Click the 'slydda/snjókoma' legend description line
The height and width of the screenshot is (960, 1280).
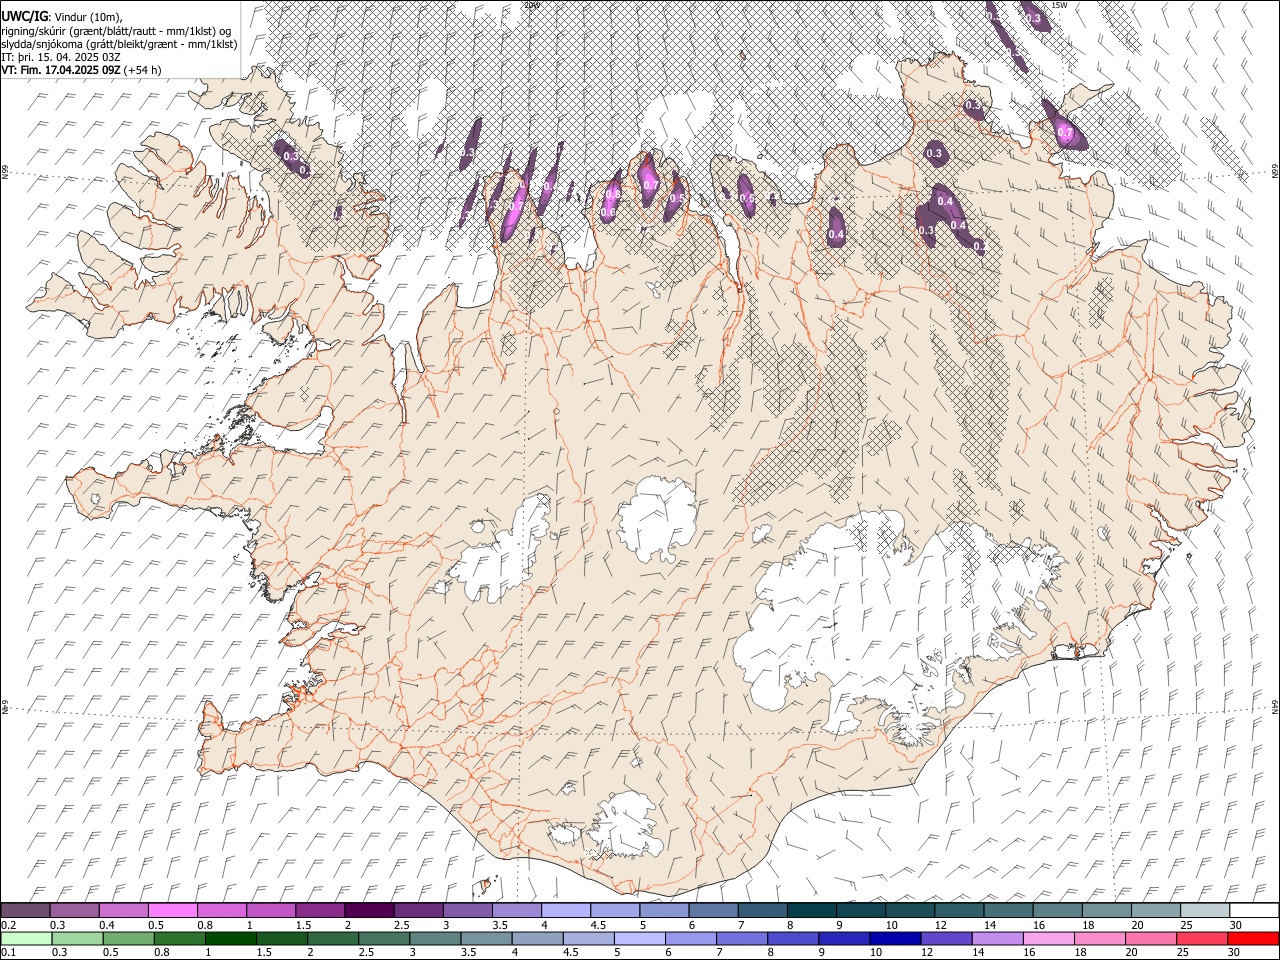[x=119, y=44]
